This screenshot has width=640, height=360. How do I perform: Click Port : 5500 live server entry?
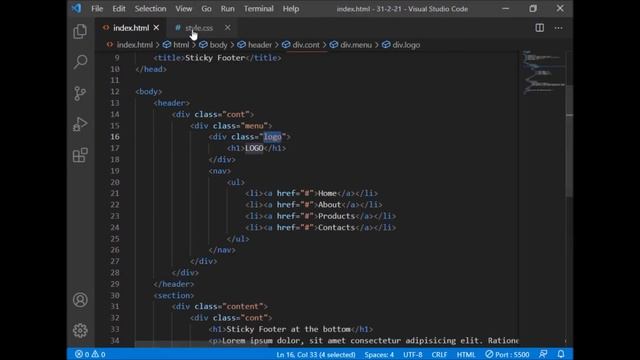(x=507, y=354)
